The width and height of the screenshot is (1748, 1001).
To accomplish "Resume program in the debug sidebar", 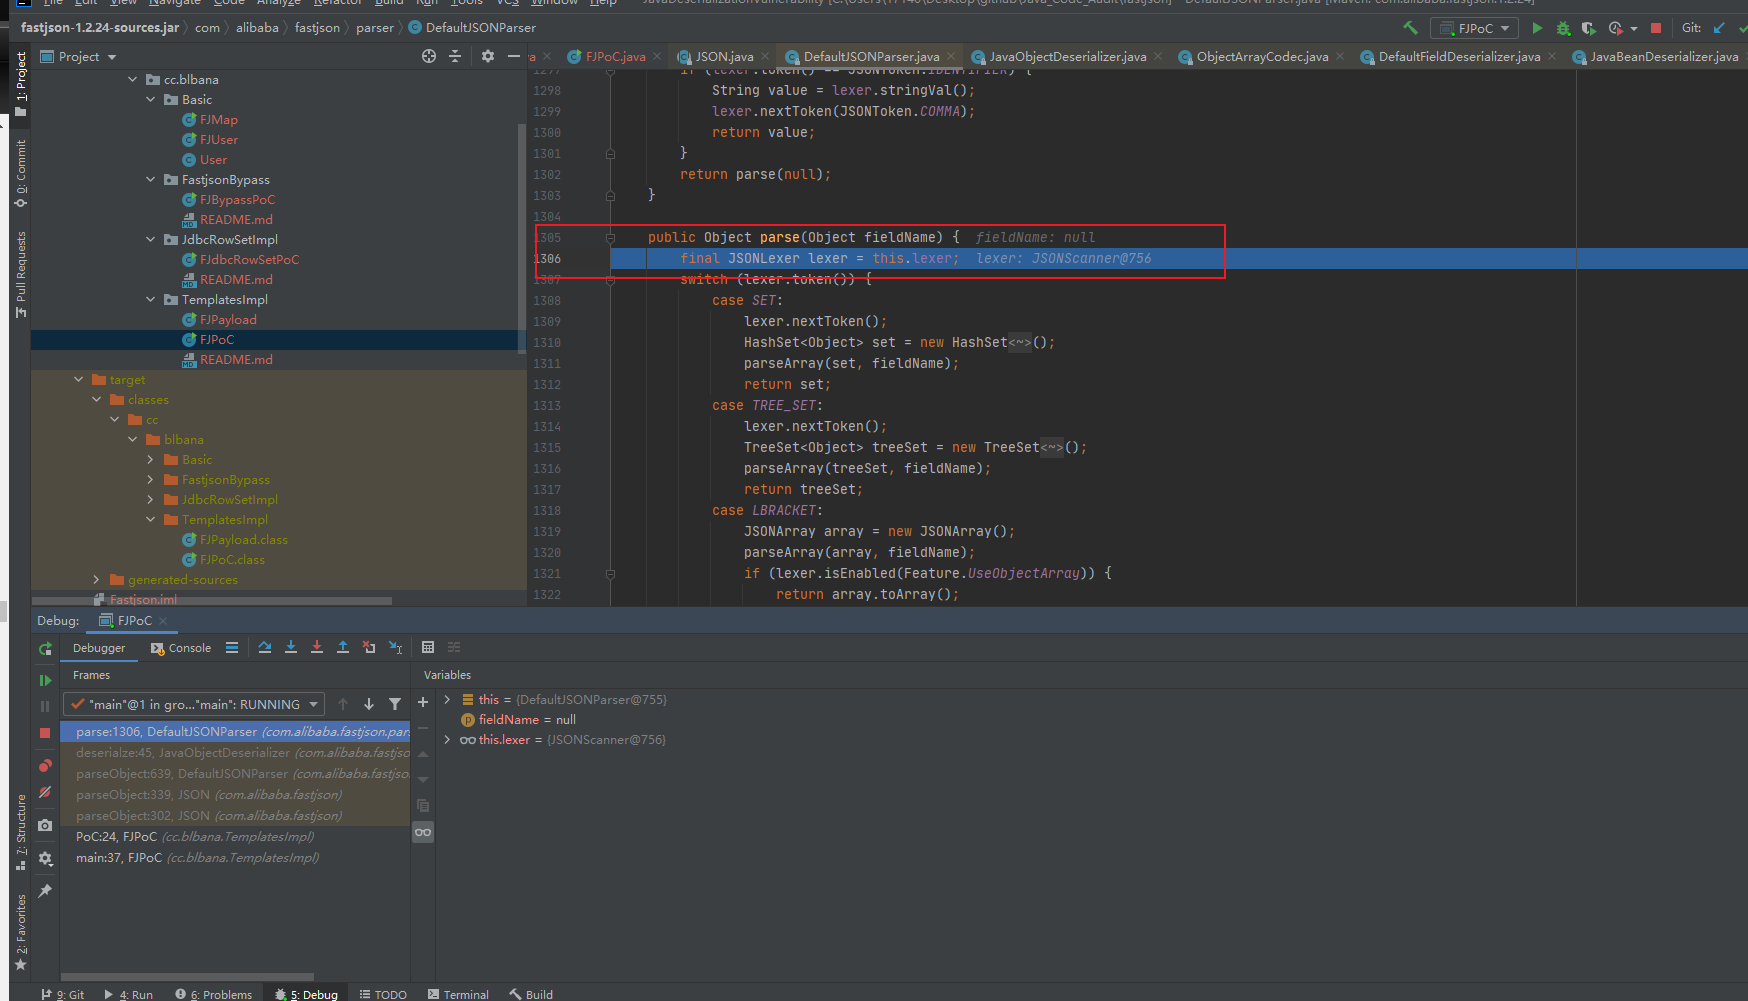I will [45, 680].
